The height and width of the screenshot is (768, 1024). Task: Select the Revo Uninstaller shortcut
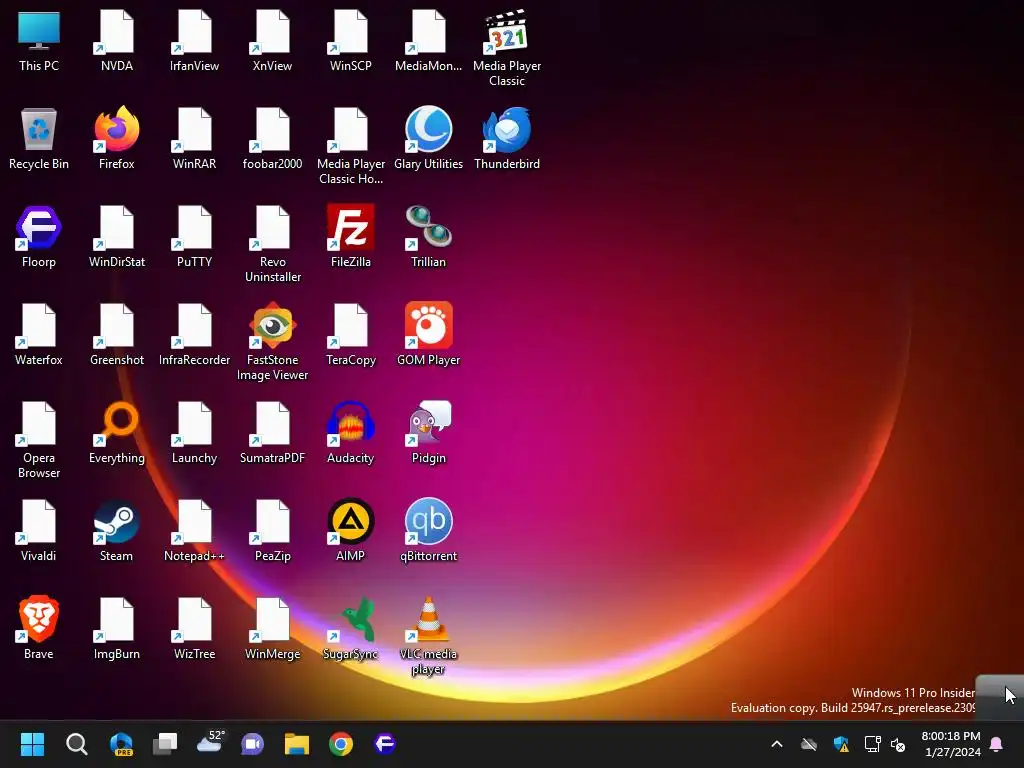272,244
